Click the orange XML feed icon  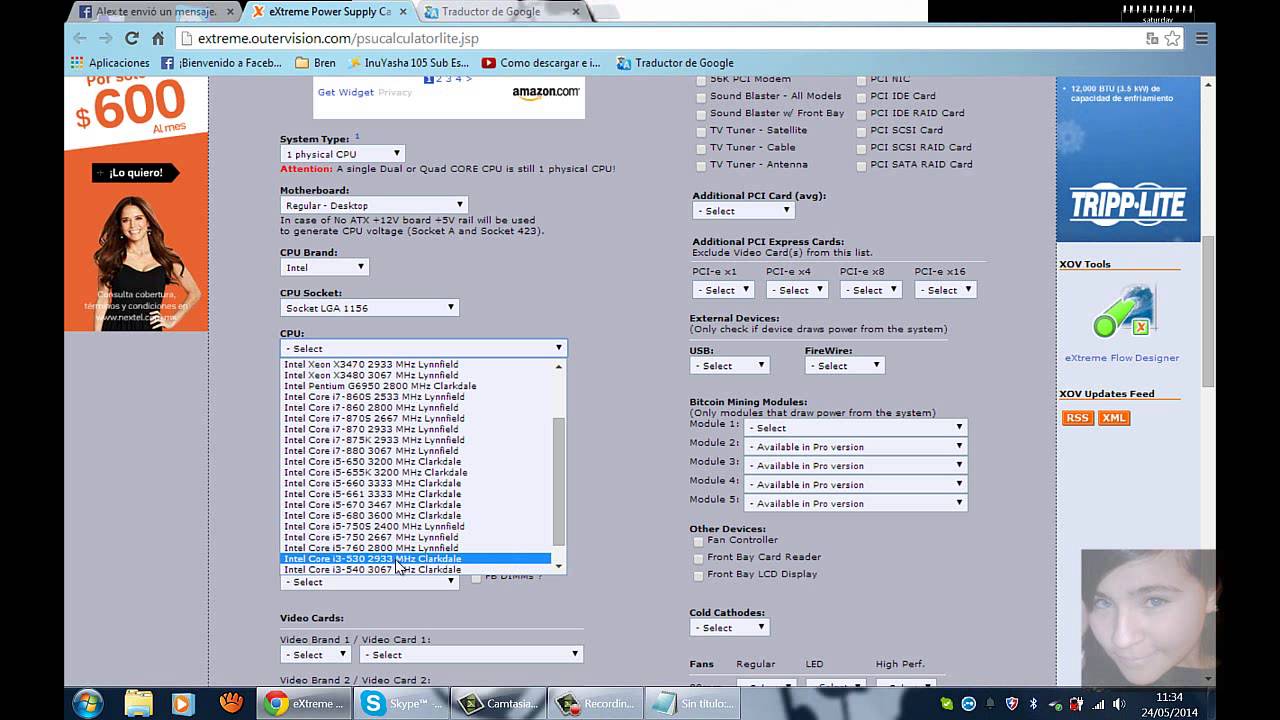(x=1114, y=418)
